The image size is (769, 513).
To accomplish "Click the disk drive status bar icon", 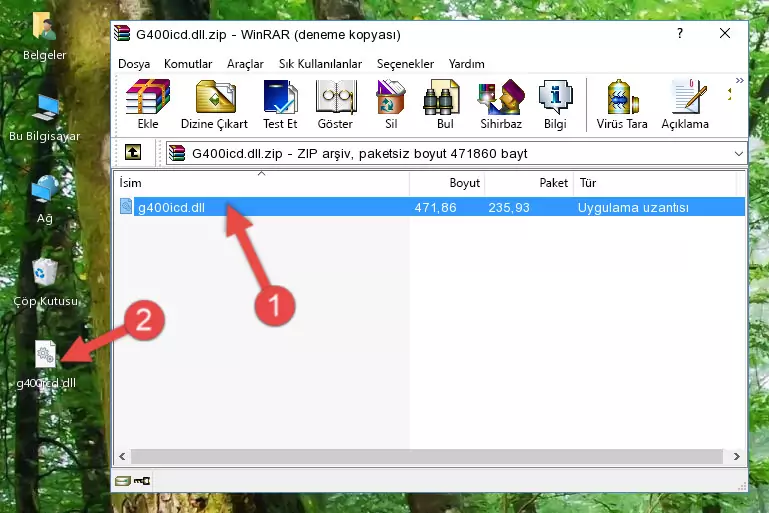I will [123, 481].
